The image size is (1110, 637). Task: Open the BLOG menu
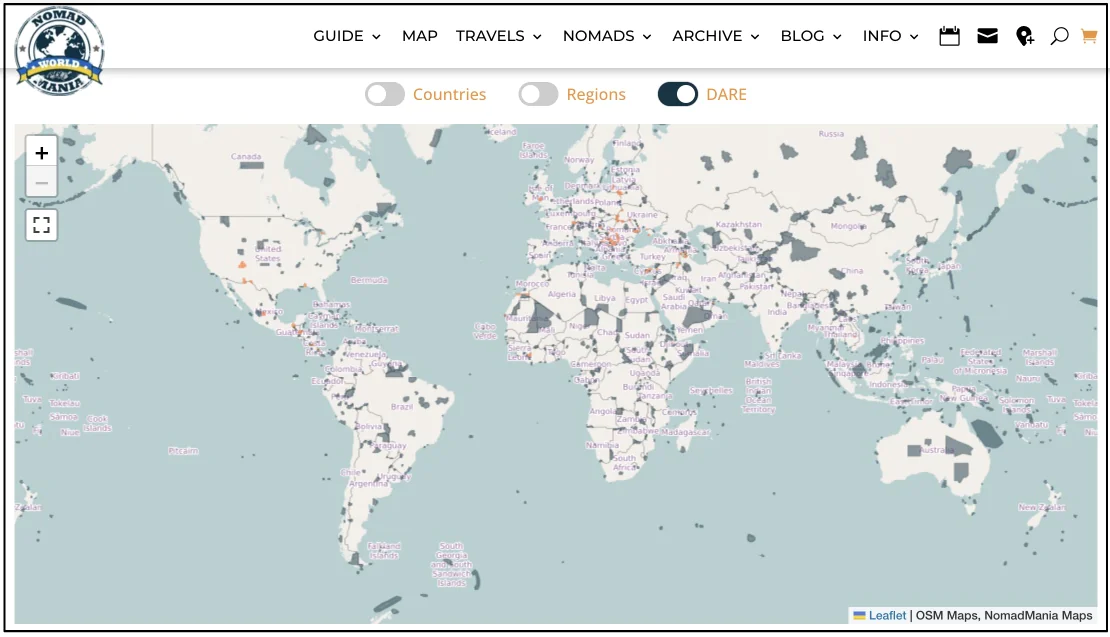coord(811,36)
